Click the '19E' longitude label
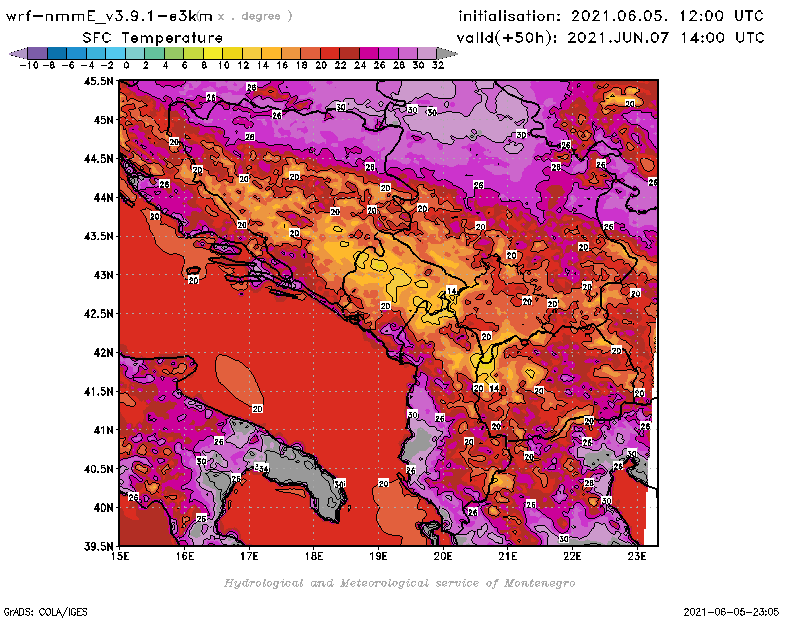 [x=378, y=556]
